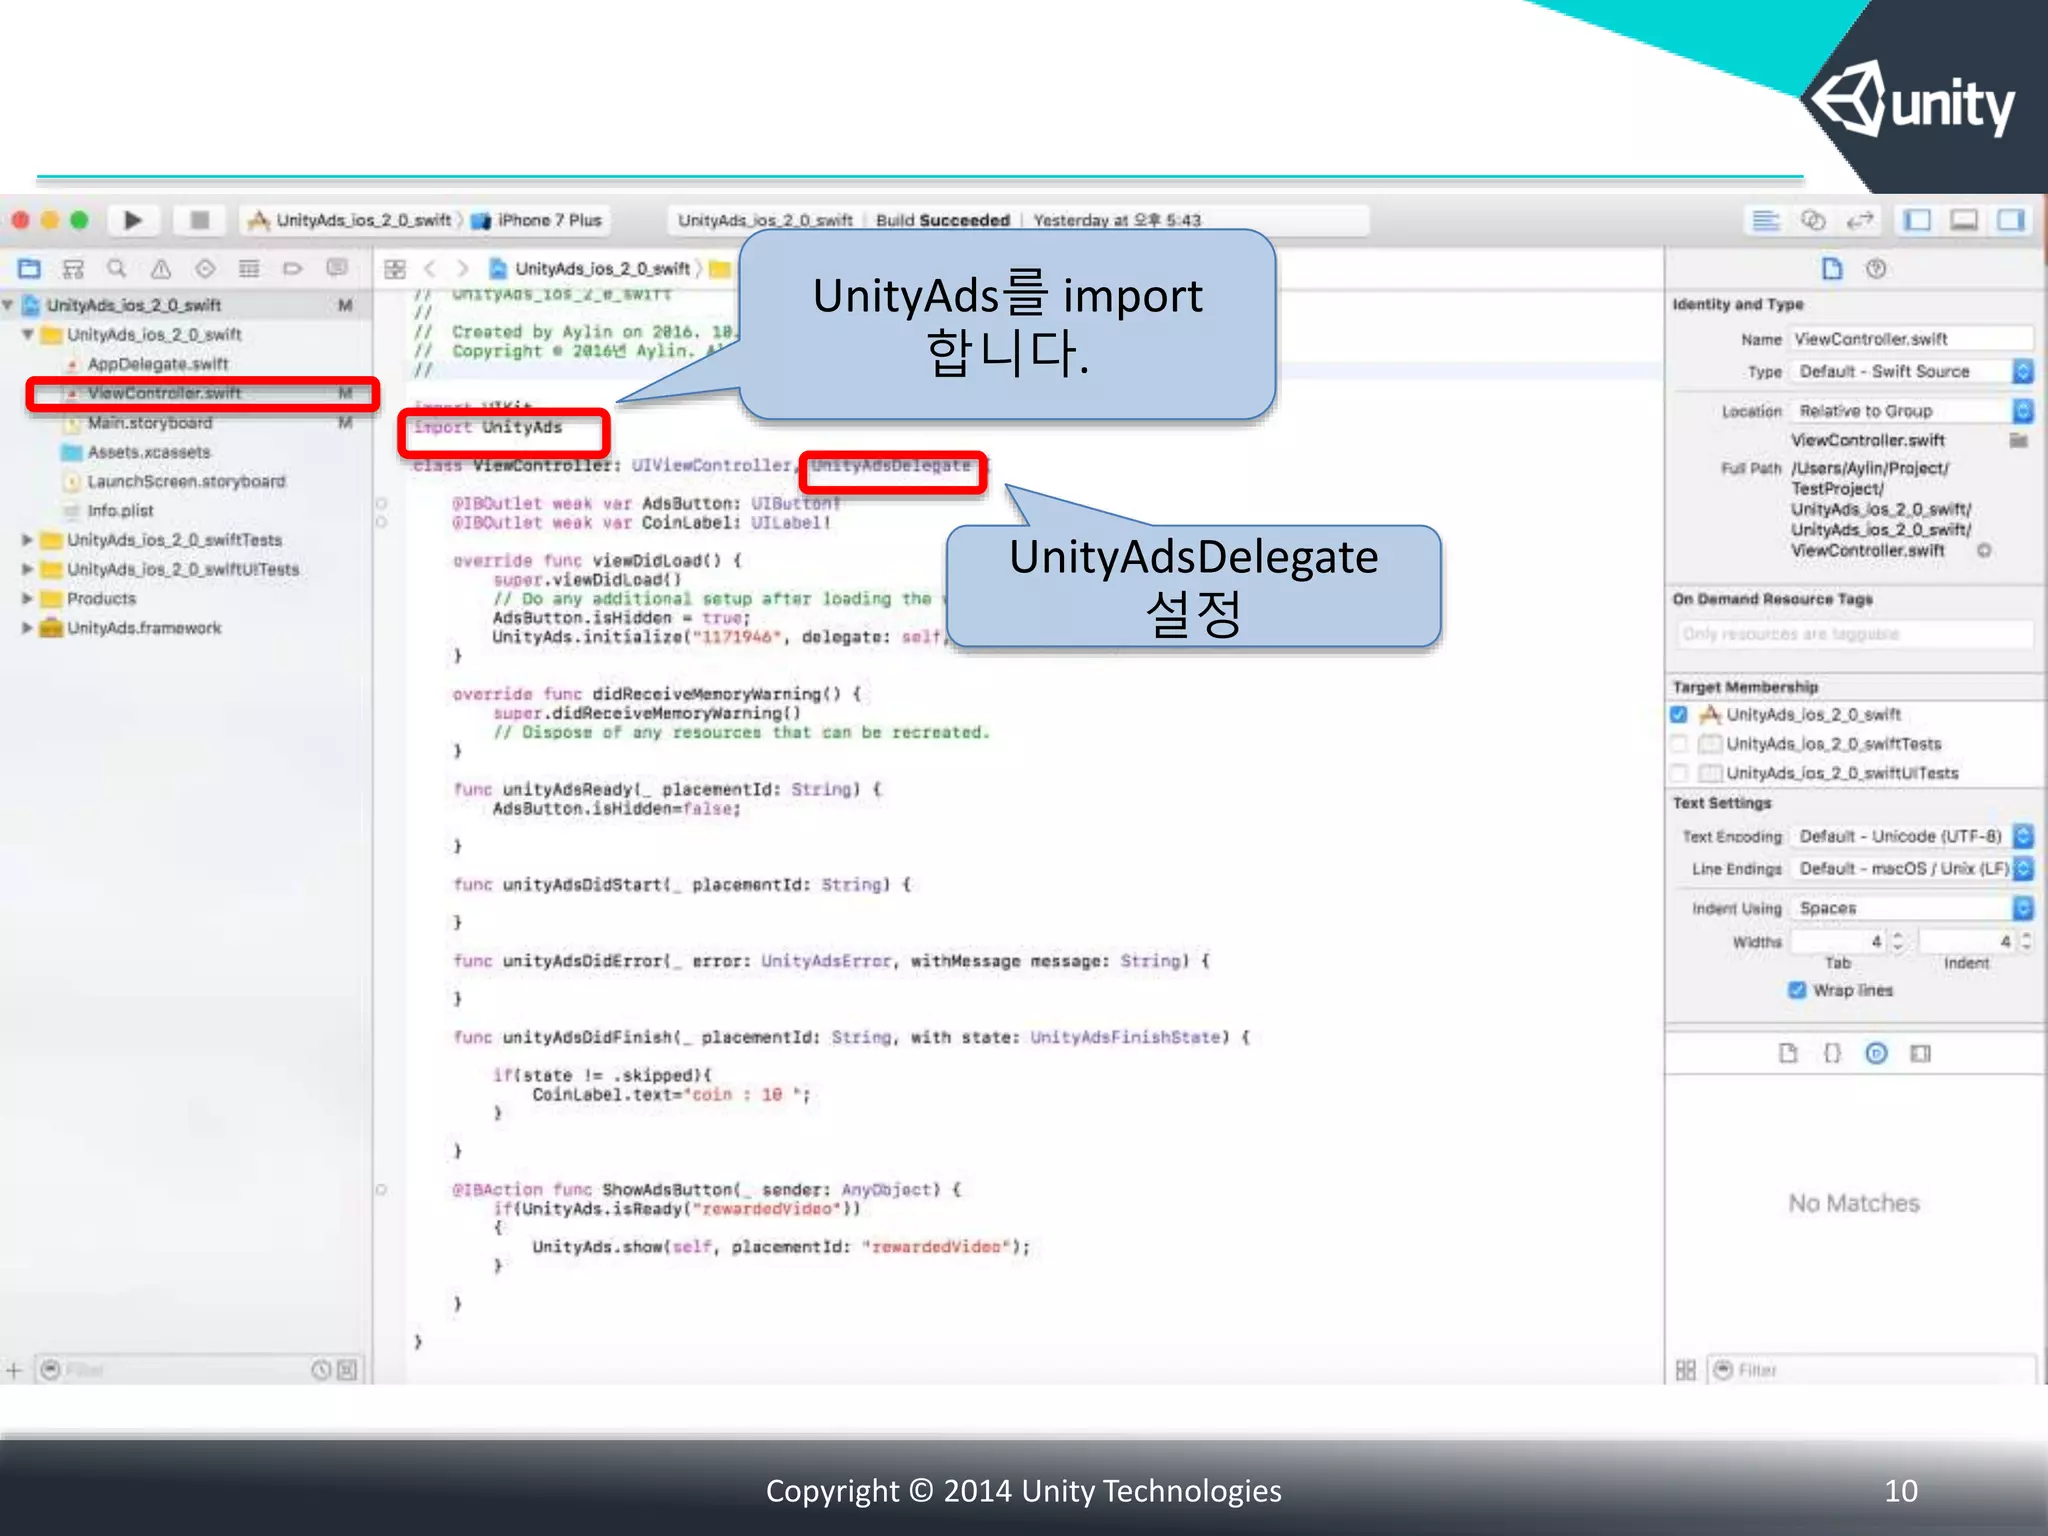Toggle the Navigator pane visibility

pyautogui.click(x=1917, y=220)
